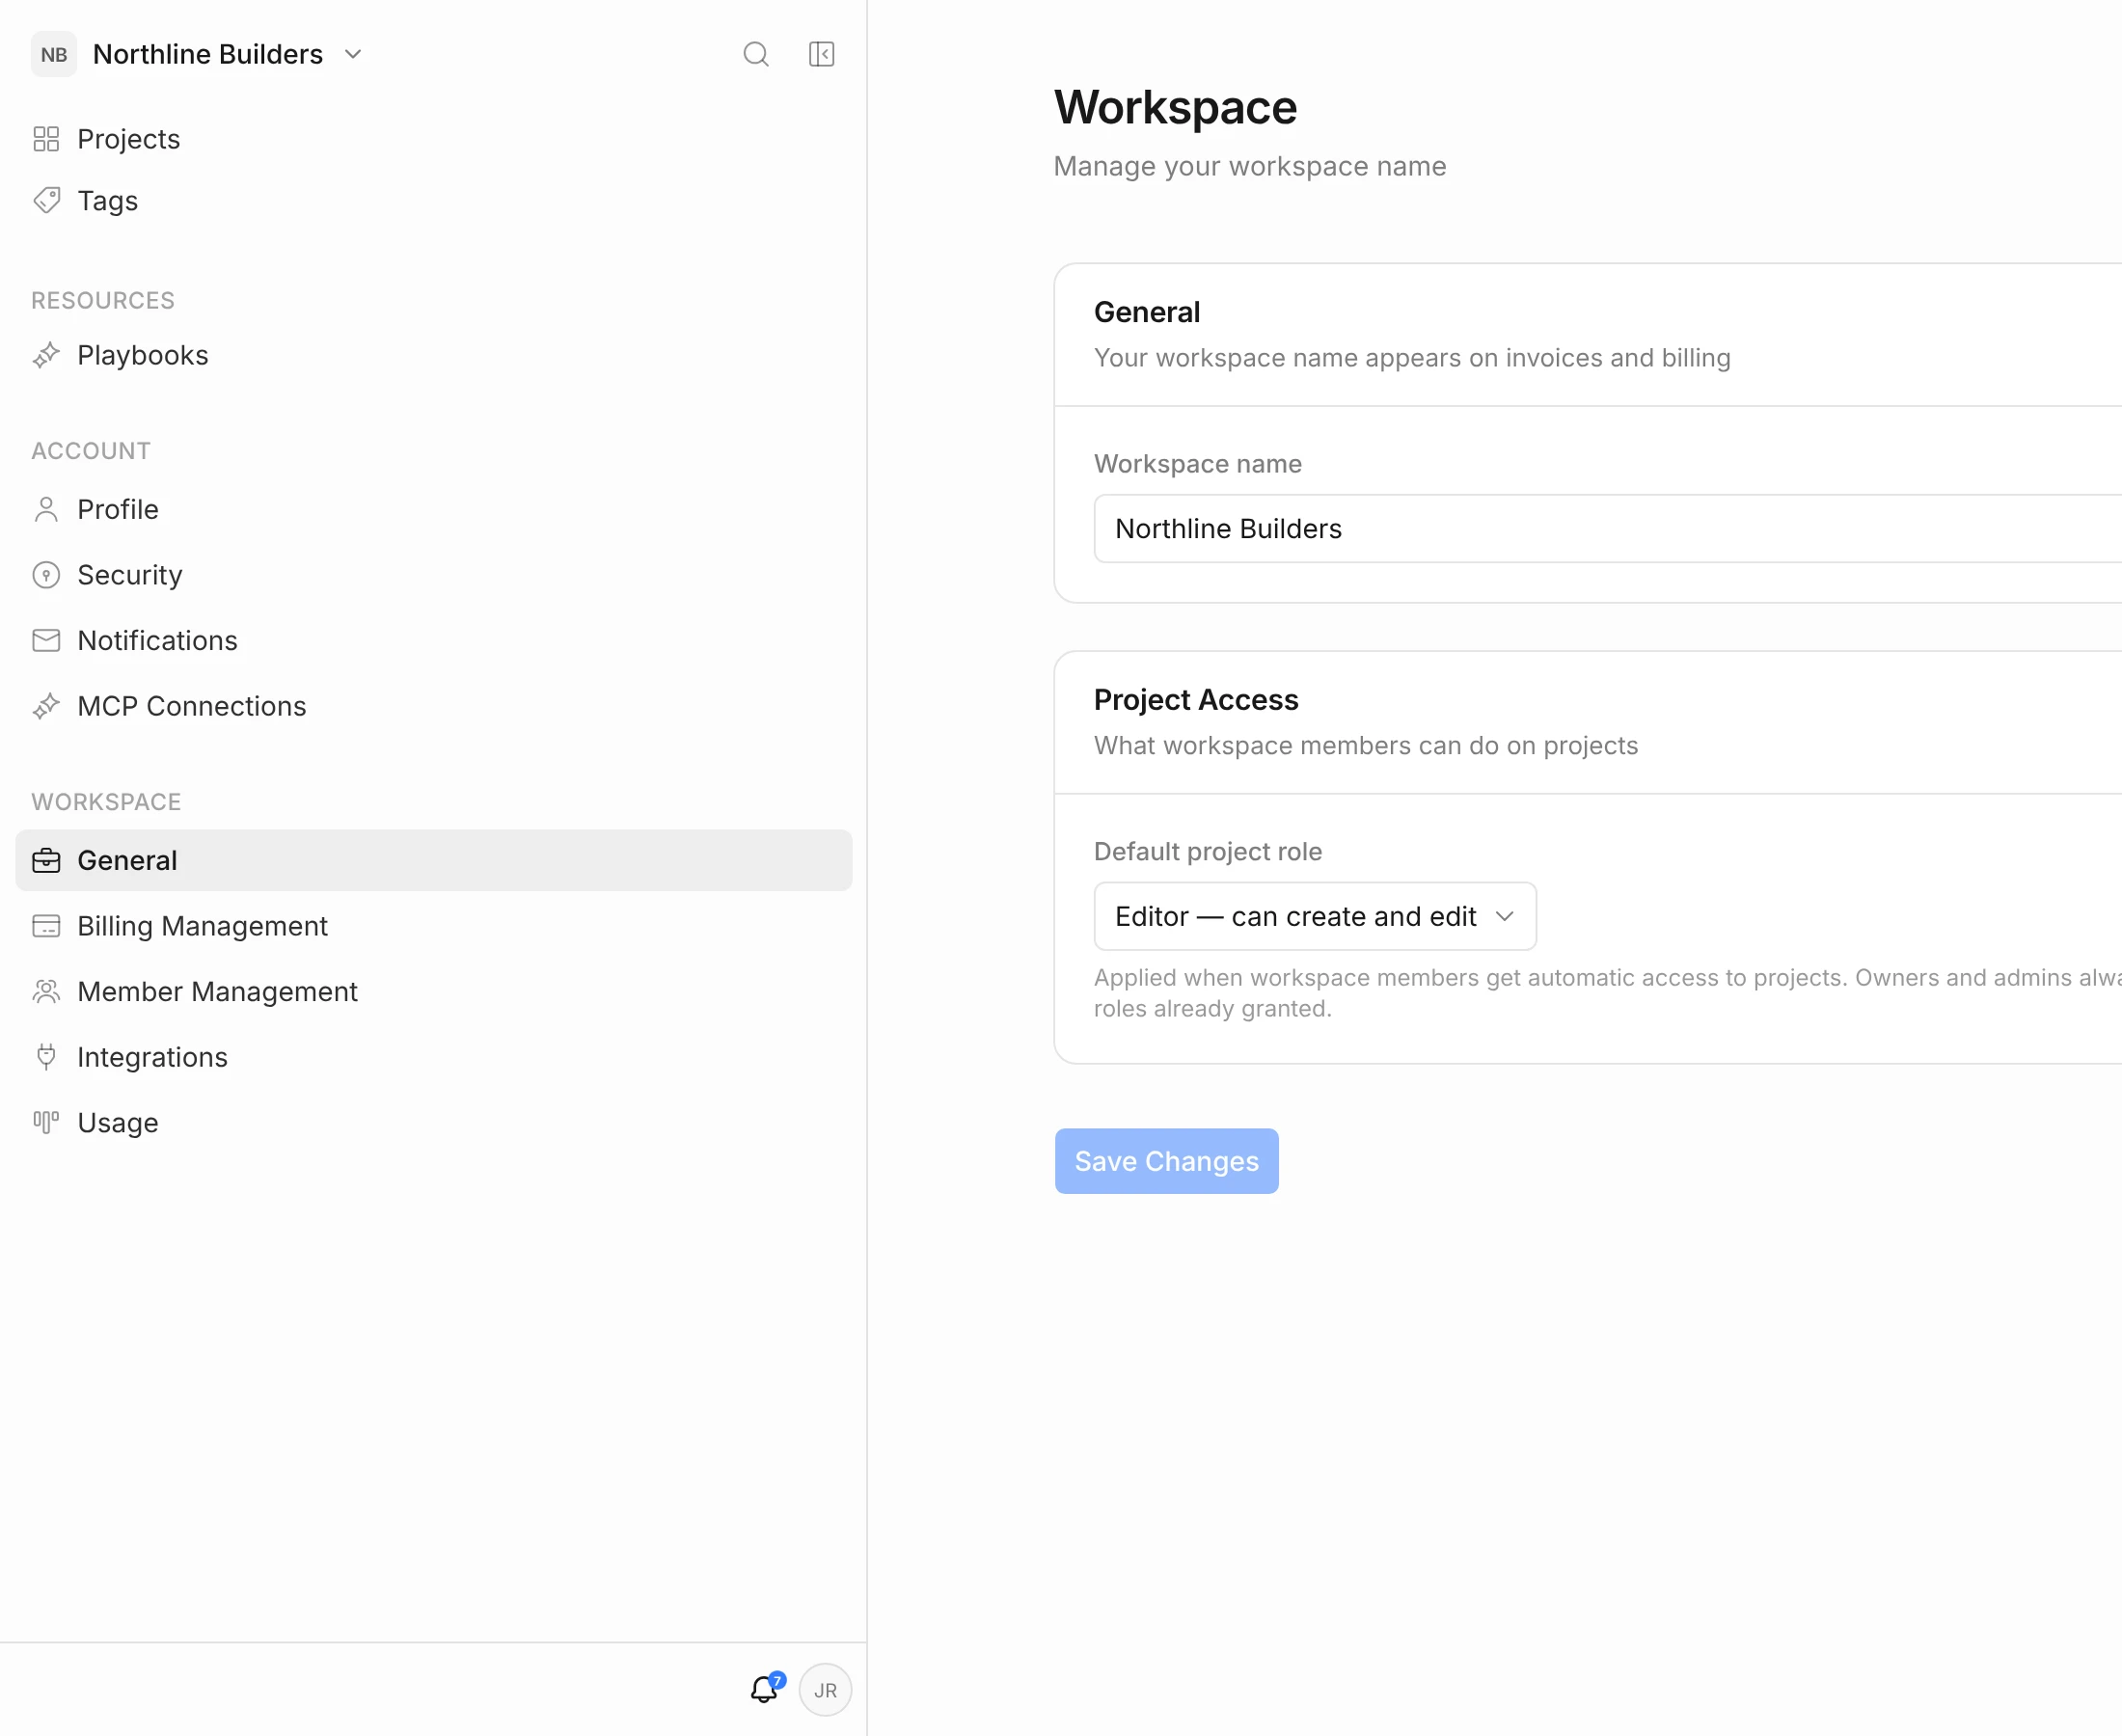The image size is (2122, 1736).
Task: Click the NB workspace avatar
Action: click(x=54, y=54)
